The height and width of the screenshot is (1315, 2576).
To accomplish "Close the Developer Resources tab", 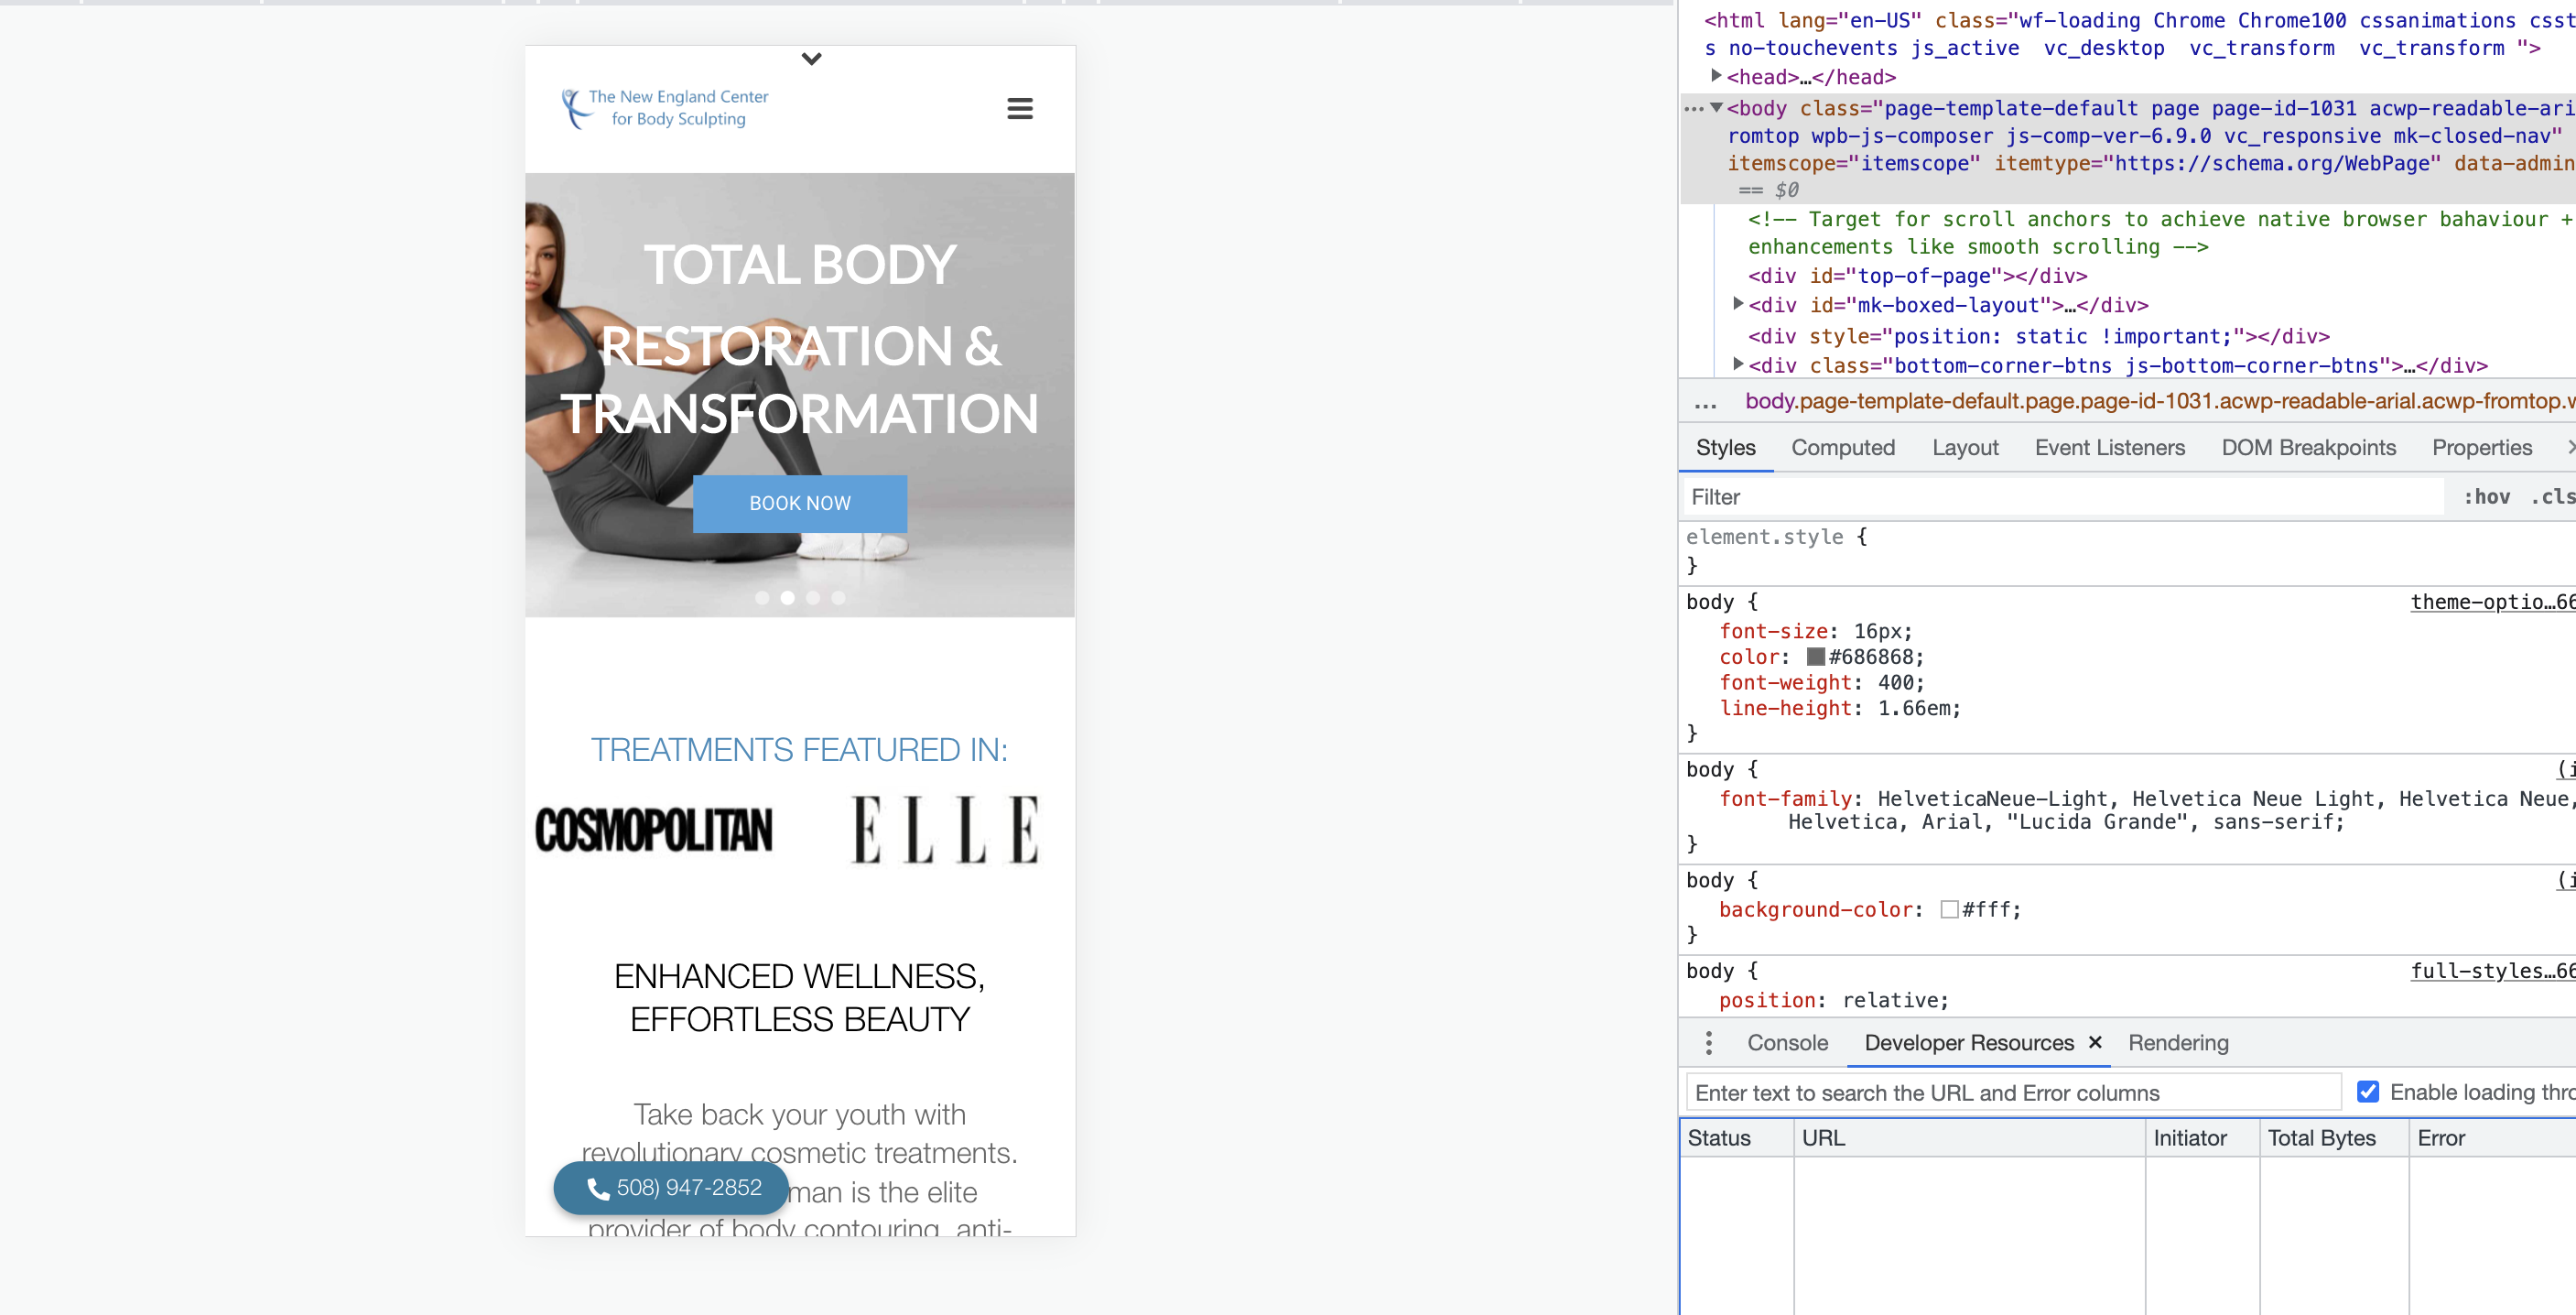I will (2095, 1042).
